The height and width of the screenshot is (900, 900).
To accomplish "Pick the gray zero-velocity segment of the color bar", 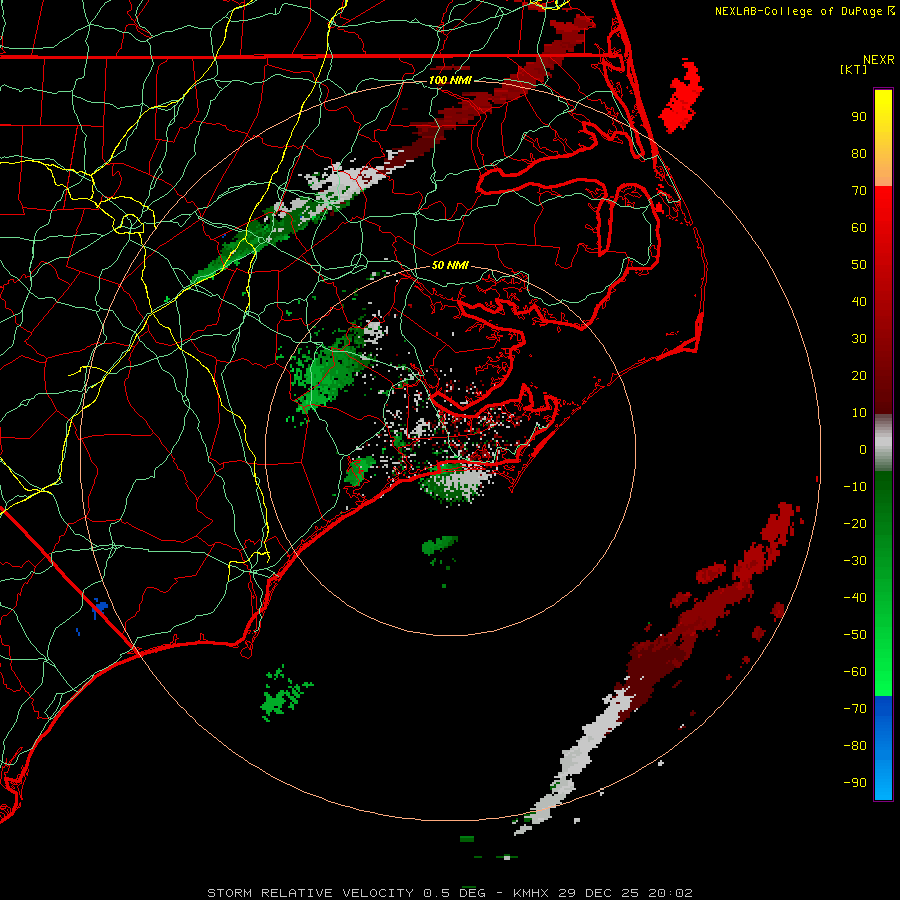I will tap(883, 443).
